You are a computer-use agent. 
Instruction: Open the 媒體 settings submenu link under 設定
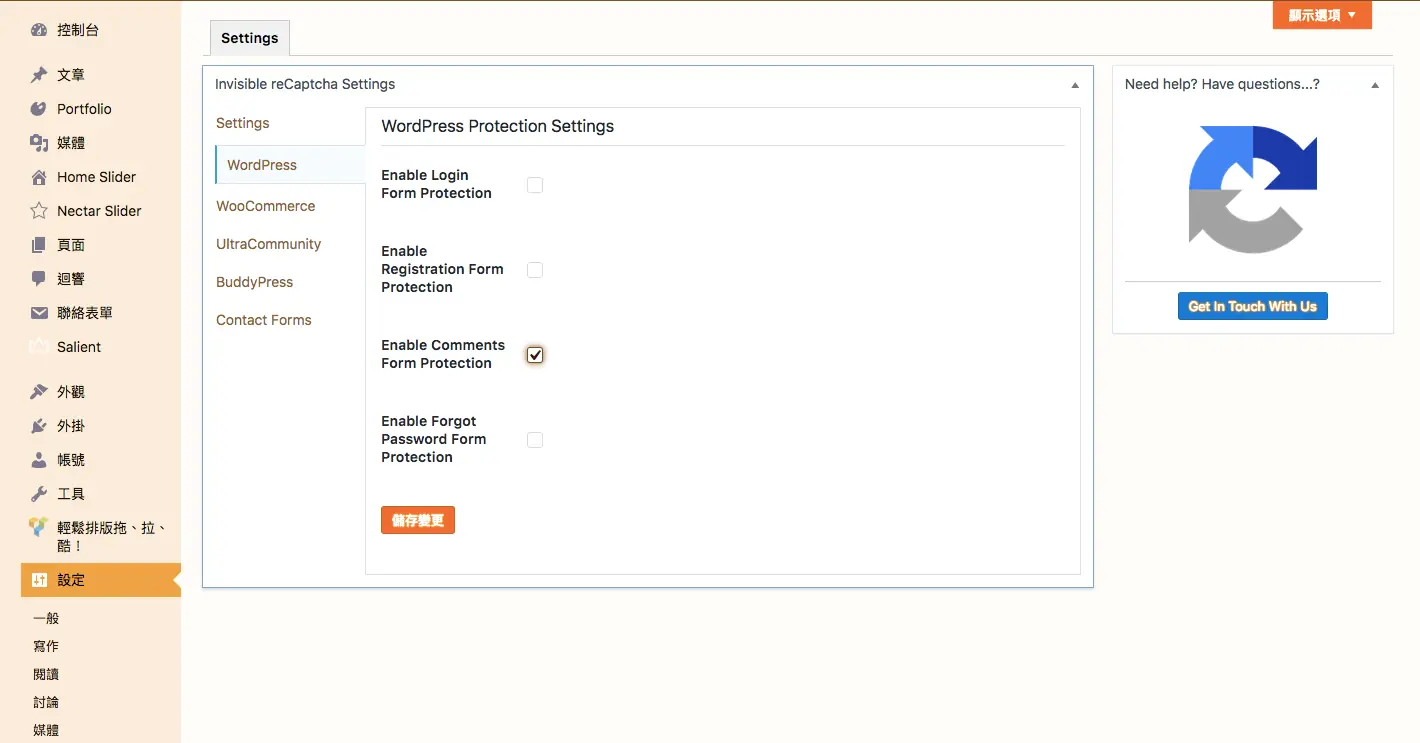[x=46, y=730]
